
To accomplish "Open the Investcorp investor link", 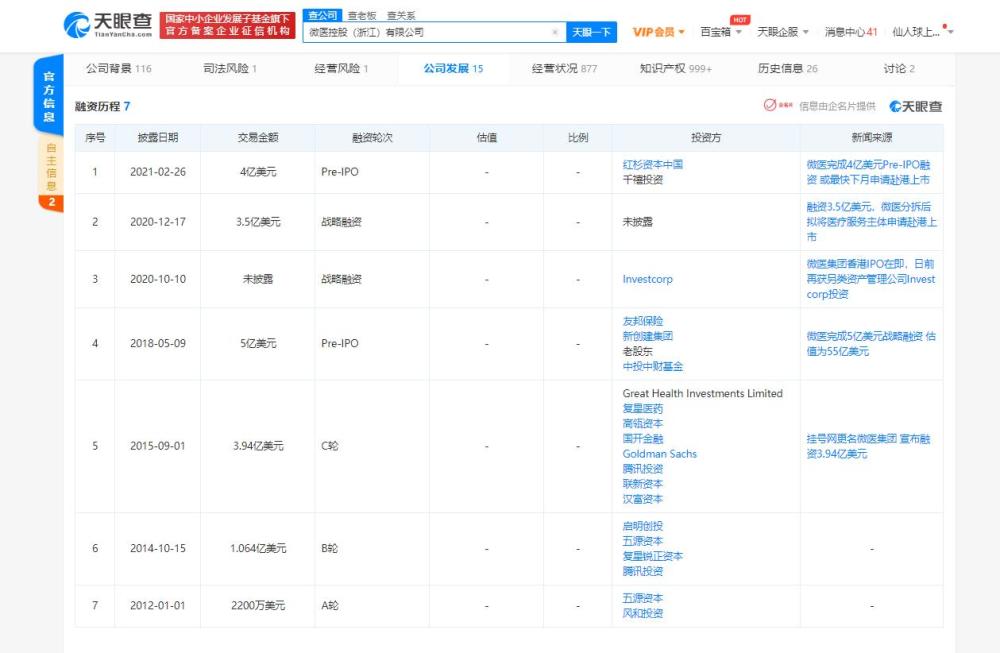I will pos(647,279).
